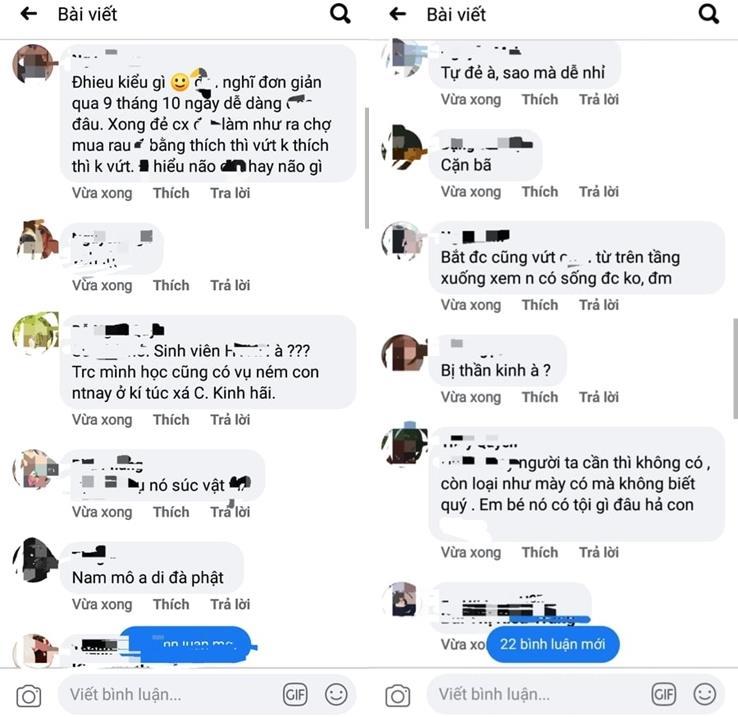
Task: Like the "Bị thần kinh à ?" comment
Action: point(540,397)
